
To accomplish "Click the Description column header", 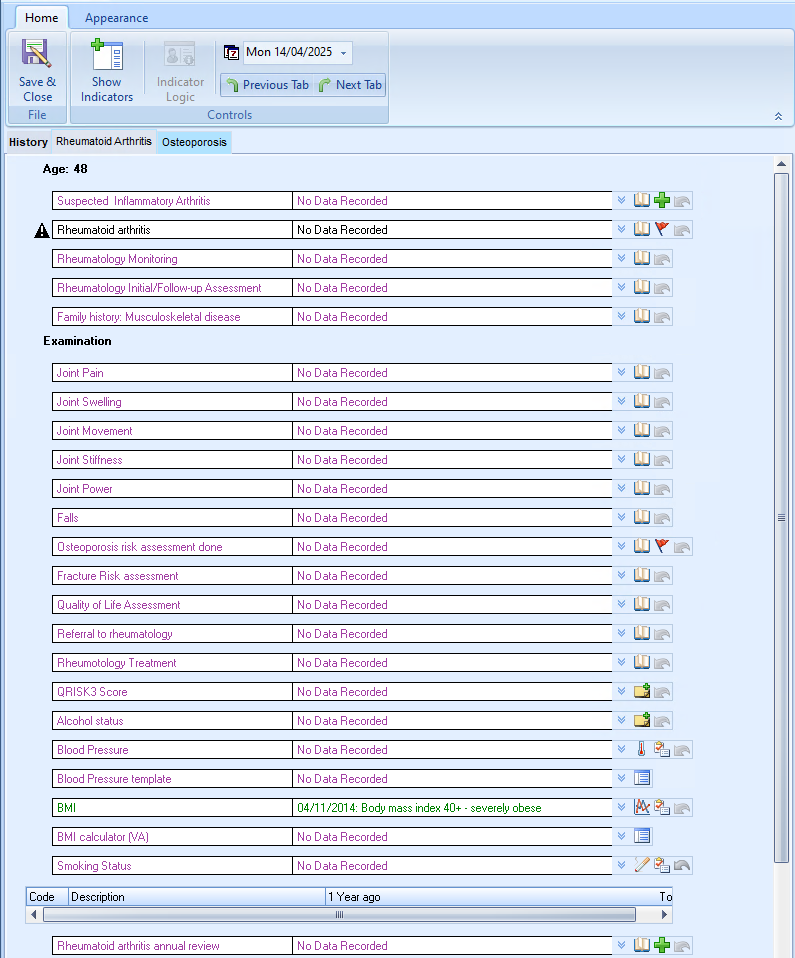I will [196, 896].
